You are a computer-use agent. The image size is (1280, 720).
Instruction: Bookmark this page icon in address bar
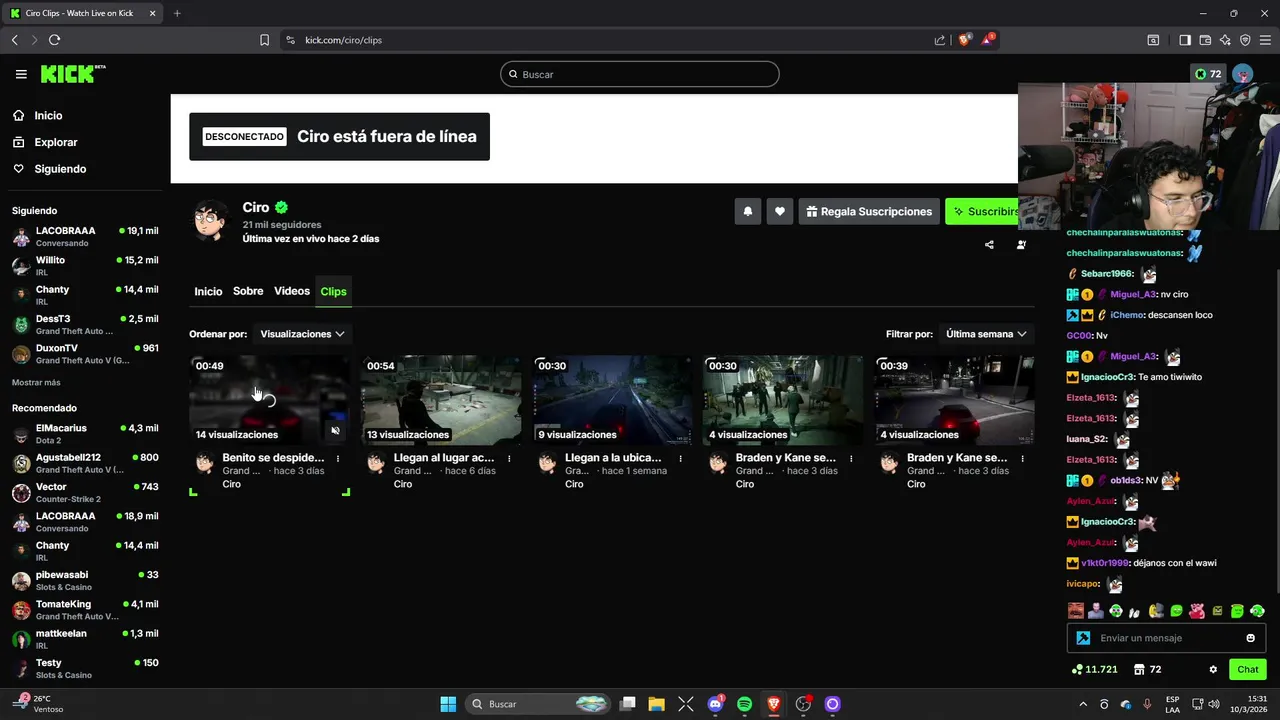pos(264,40)
